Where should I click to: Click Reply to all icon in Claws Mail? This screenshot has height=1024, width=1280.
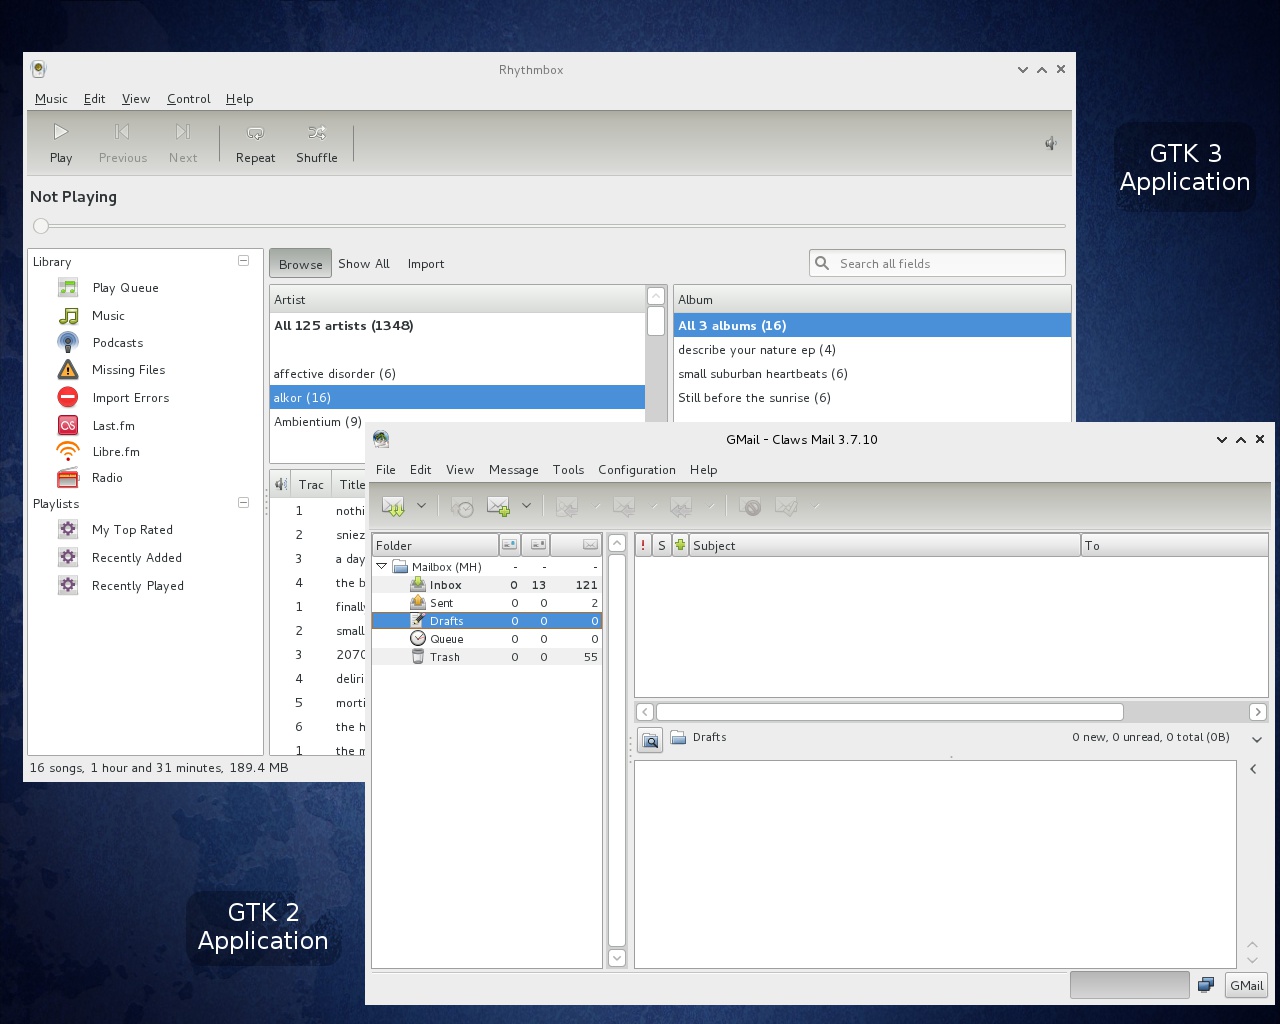(x=625, y=507)
